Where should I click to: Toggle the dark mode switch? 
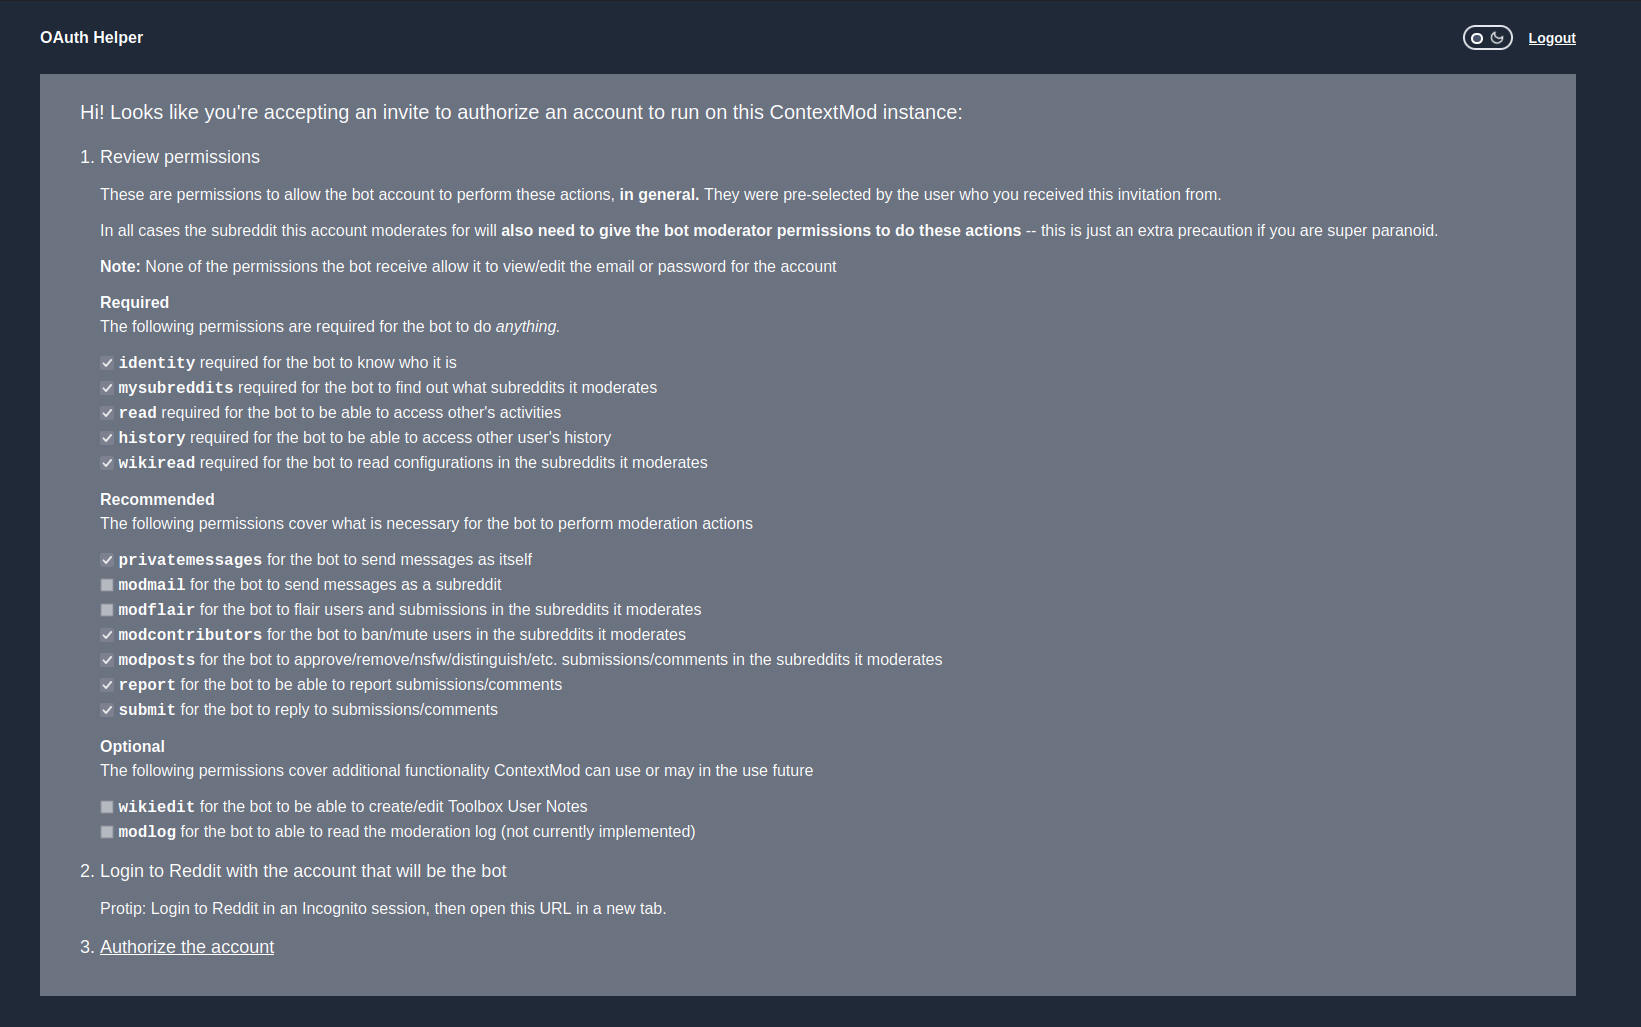[1487, 38]
